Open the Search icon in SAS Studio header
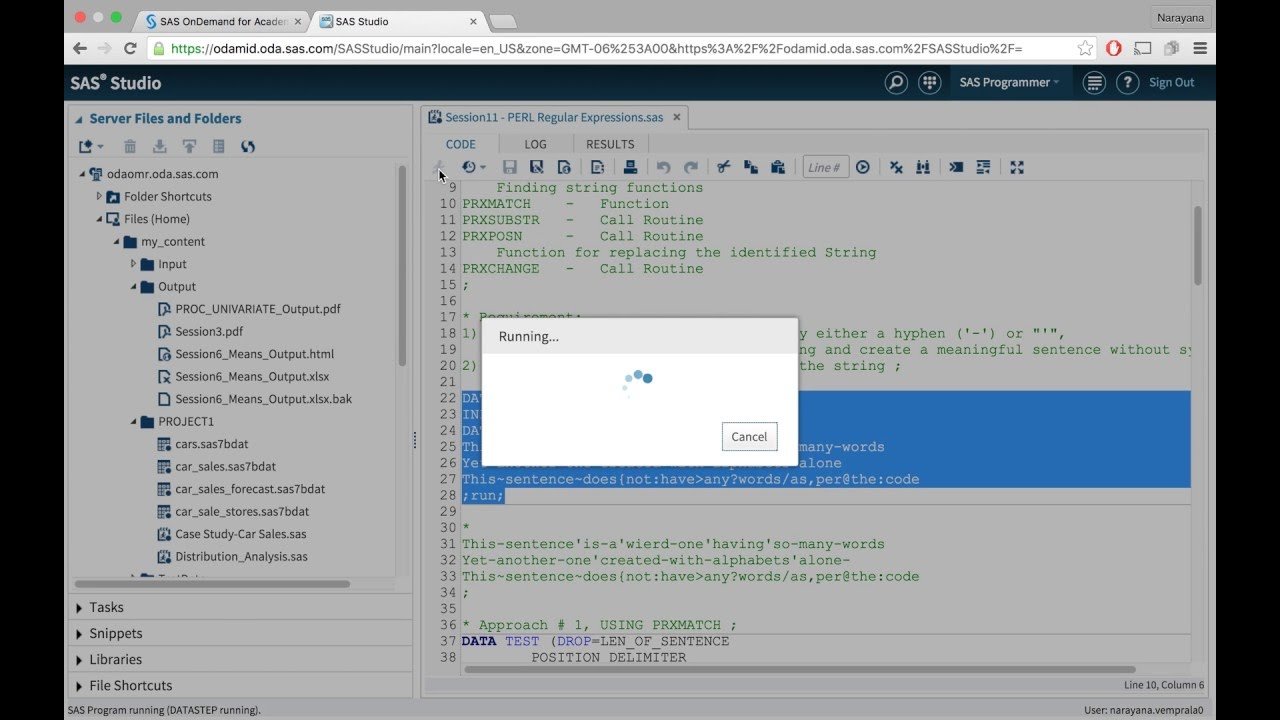Viewport: 1280px width, 720px height. [x=896, y=83]
